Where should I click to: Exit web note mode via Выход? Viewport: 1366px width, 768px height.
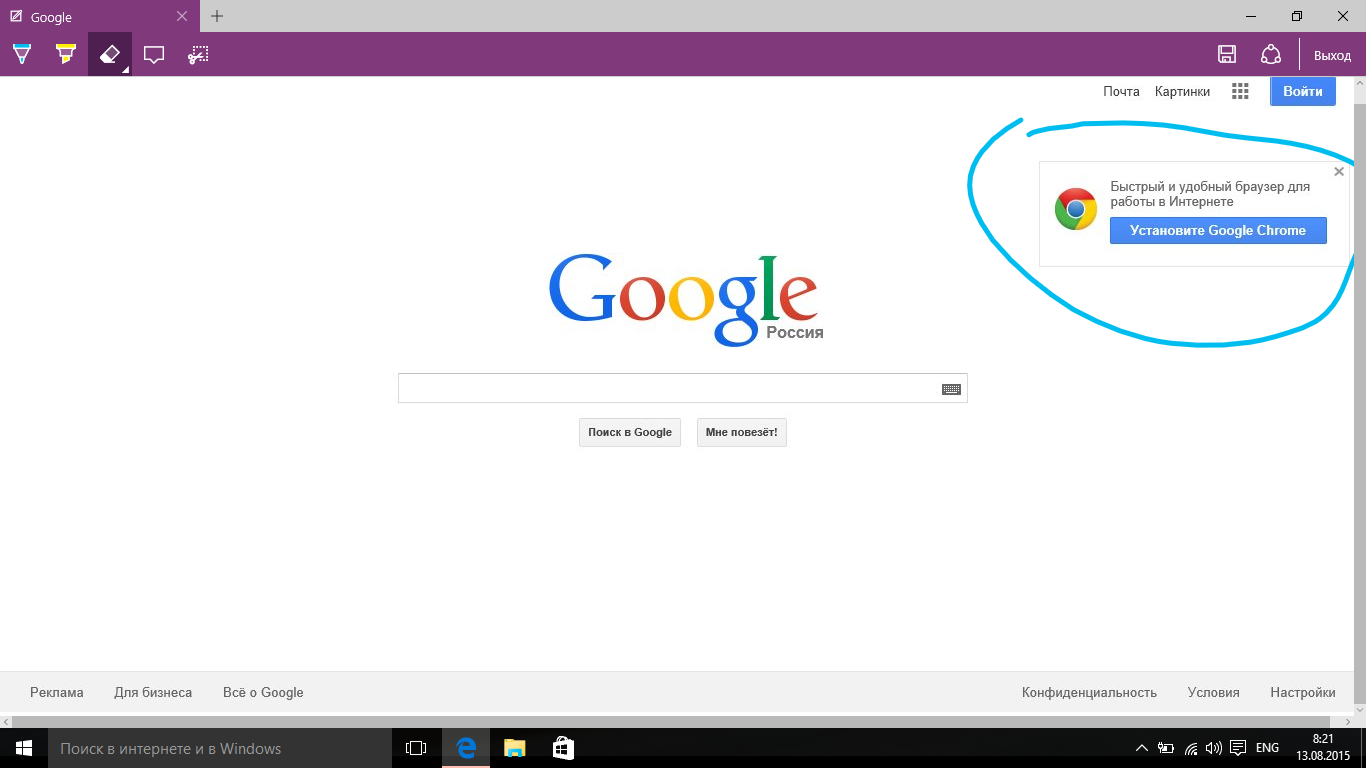(1332, 56)
